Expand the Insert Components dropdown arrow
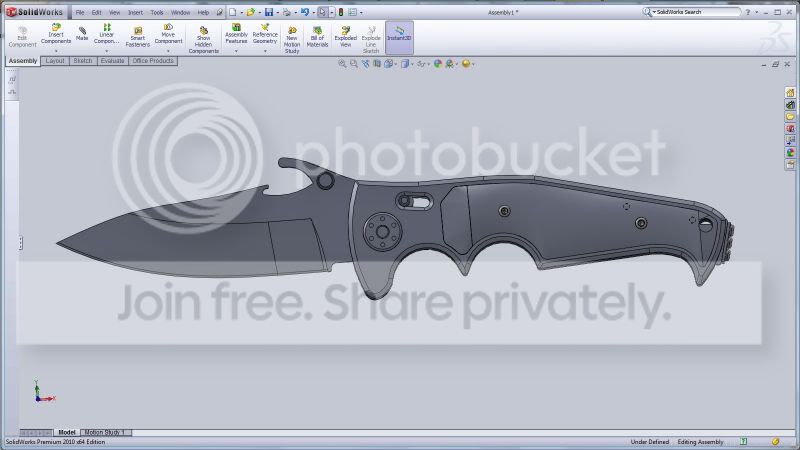Image resolution: width=800 pixels, height=450 pixels. point(56,51)
